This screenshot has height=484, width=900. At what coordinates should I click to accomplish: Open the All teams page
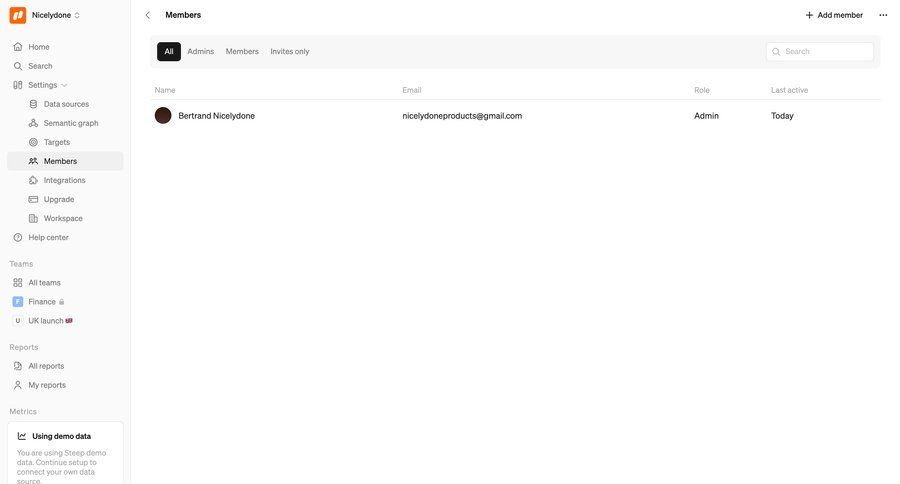coord(44,282)
